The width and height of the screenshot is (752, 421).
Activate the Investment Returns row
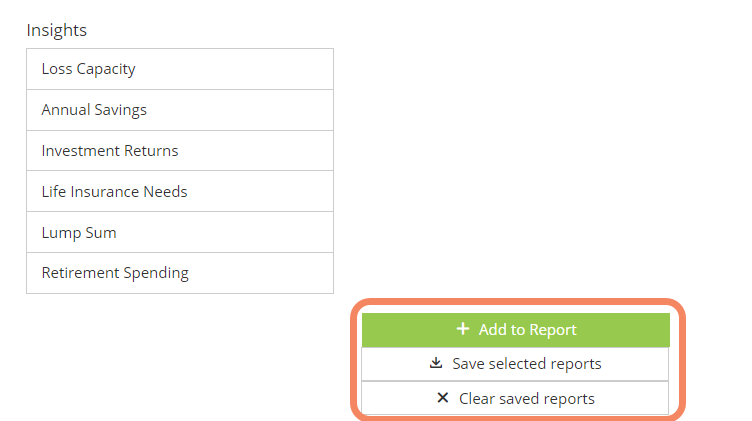point(180,151)
